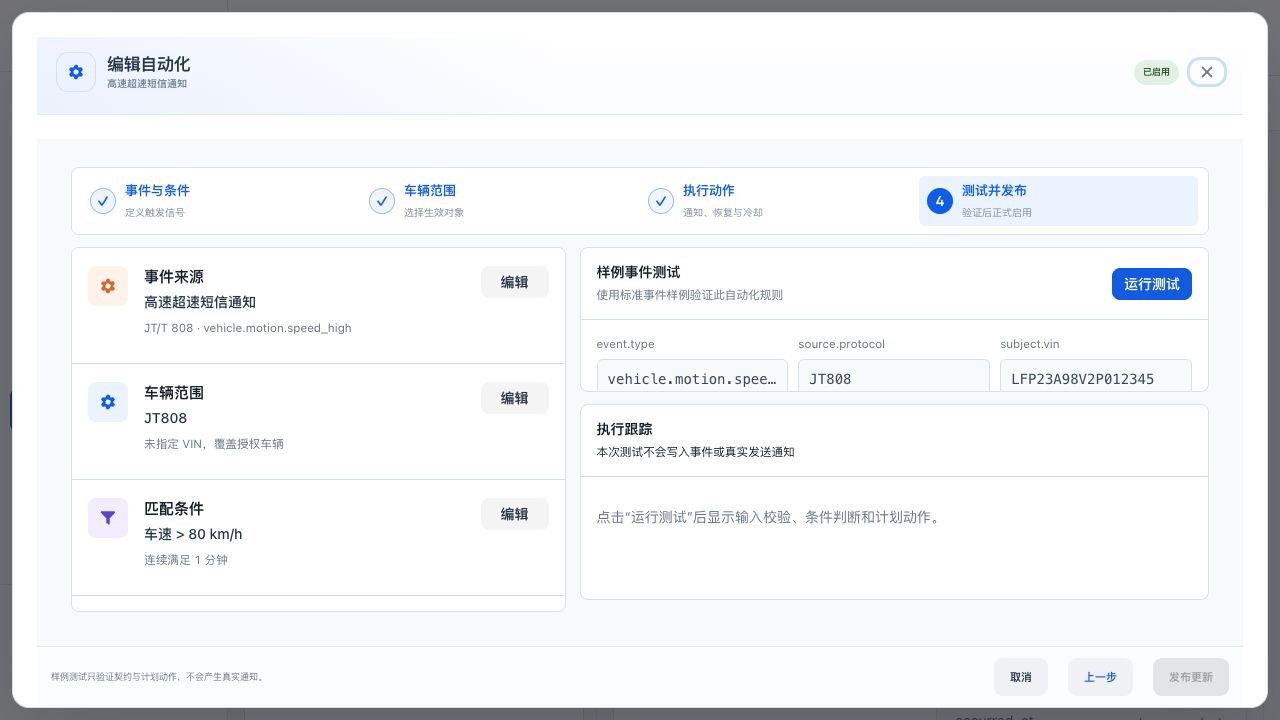Click the 样例事件测试 heading

click(639, 272)
